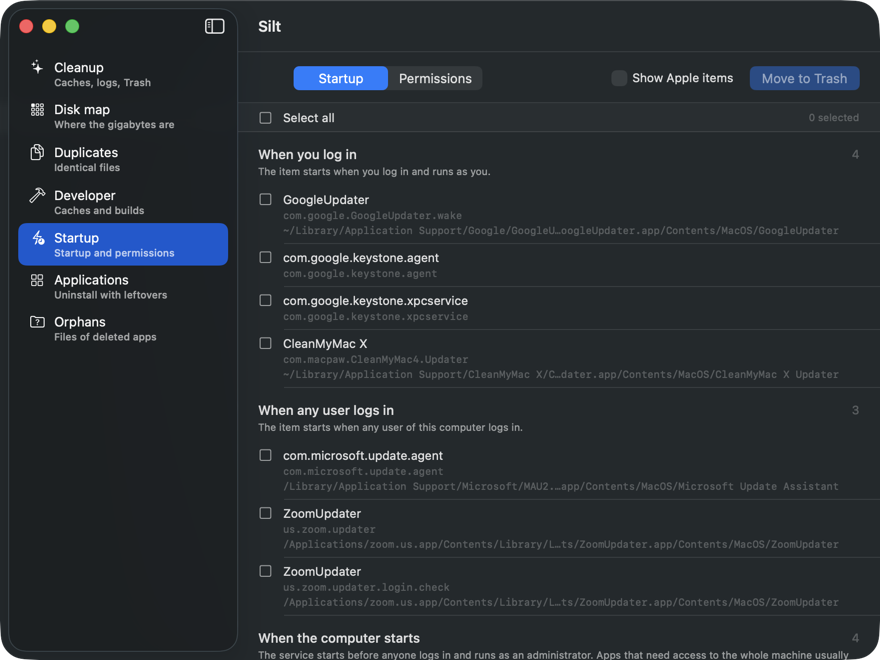Click the com.macpaw.CleanMyMac4.Updater identifier
The height and width of the screenshot is (660, 880).
[375, 359]
